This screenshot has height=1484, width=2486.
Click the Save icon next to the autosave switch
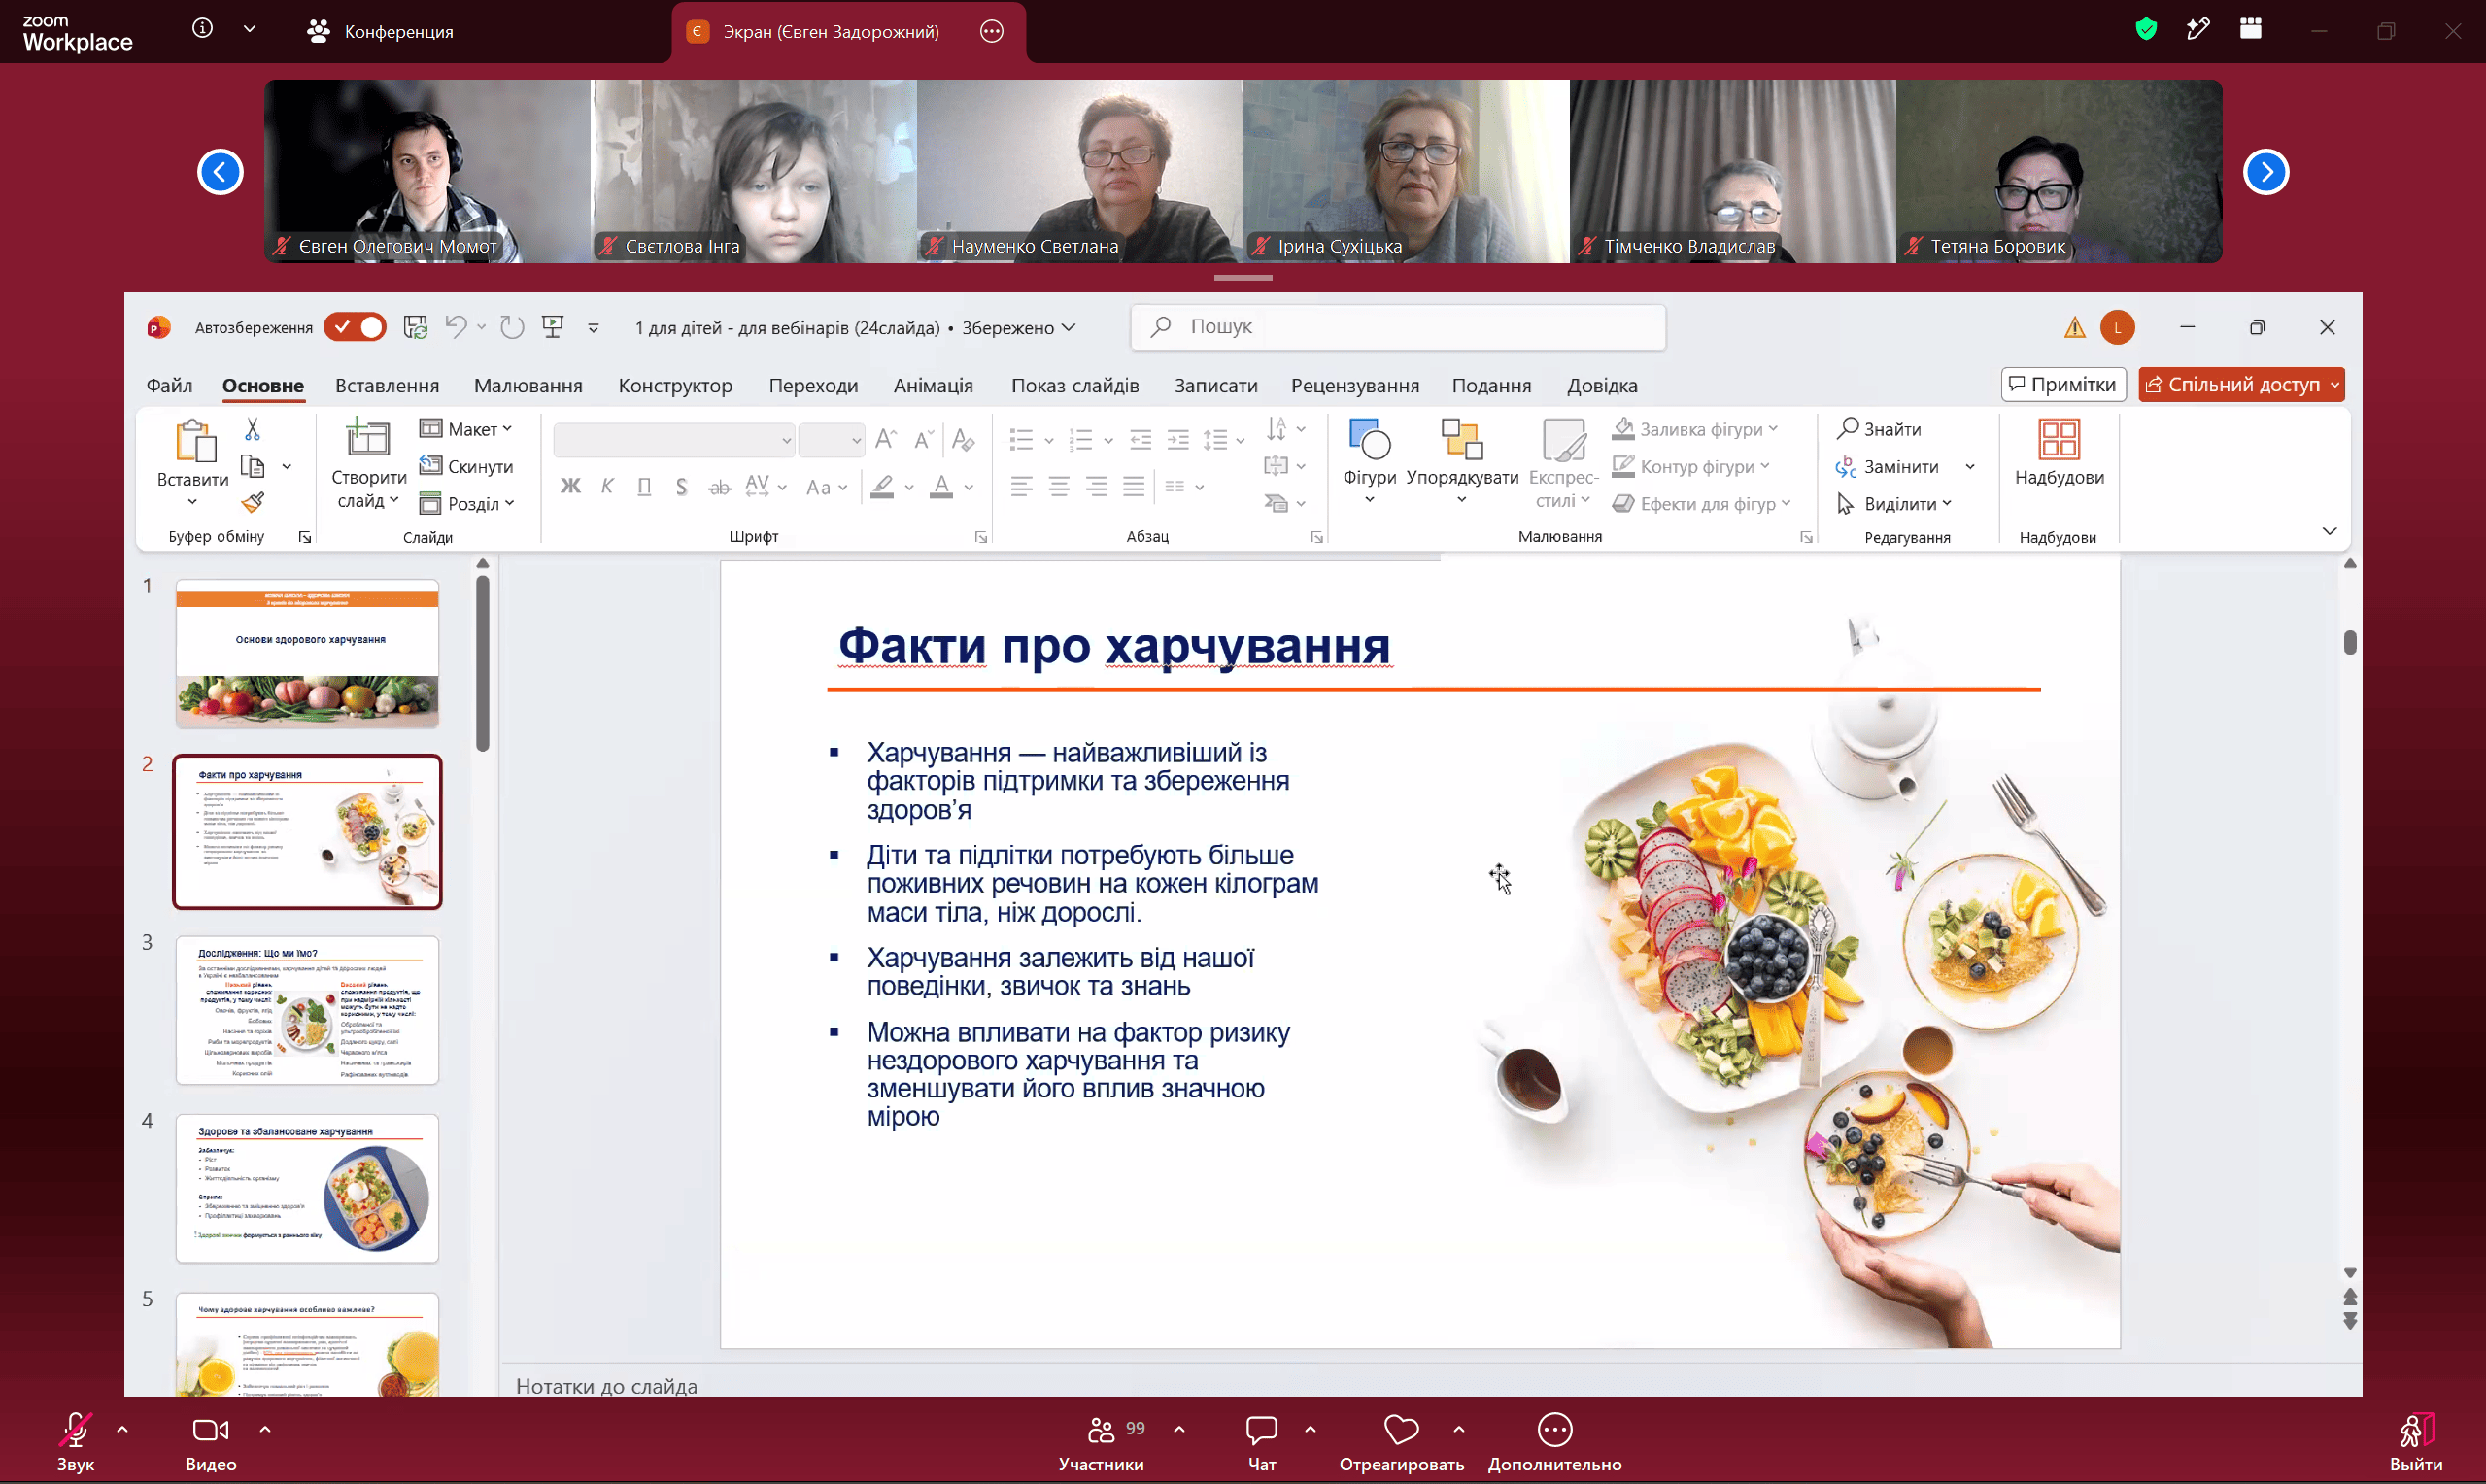(415, 327)
